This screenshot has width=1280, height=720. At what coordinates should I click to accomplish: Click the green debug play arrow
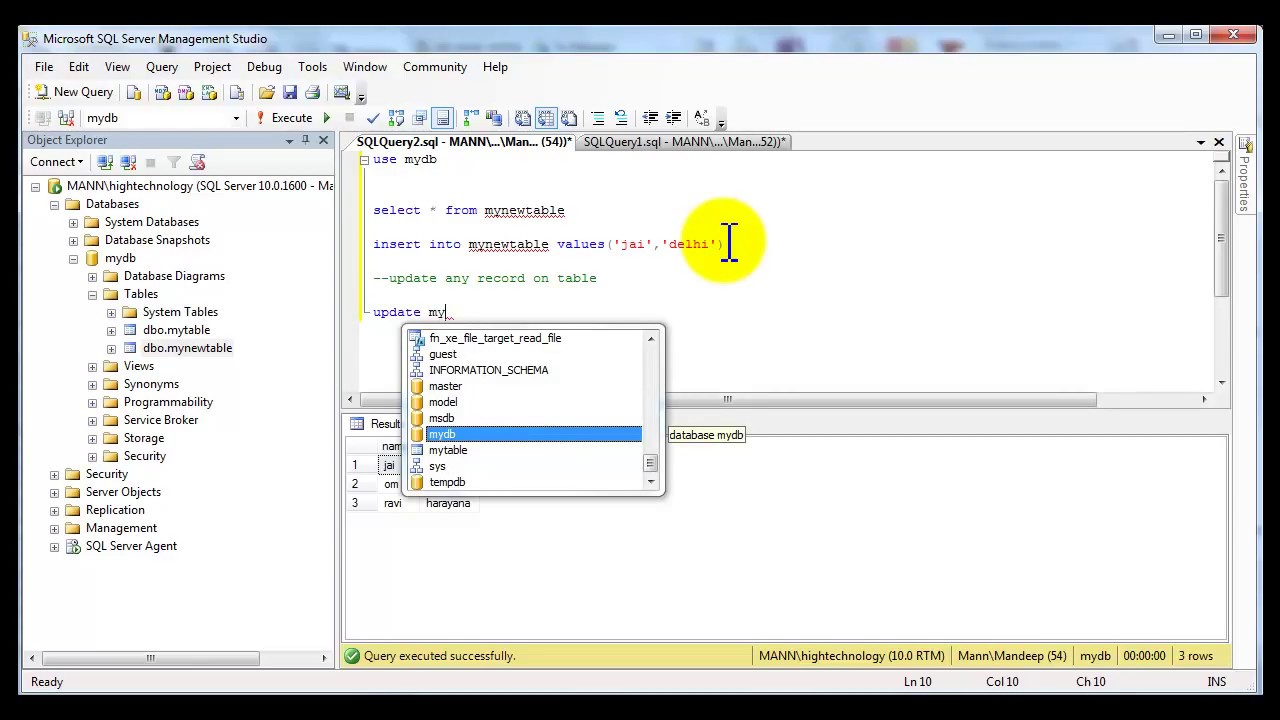(x=327, y=118)
